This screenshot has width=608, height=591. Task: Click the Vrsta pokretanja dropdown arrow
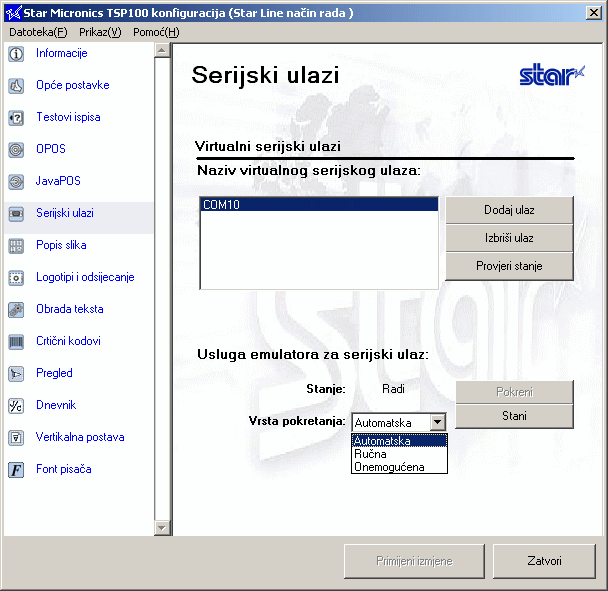point(437,422)
